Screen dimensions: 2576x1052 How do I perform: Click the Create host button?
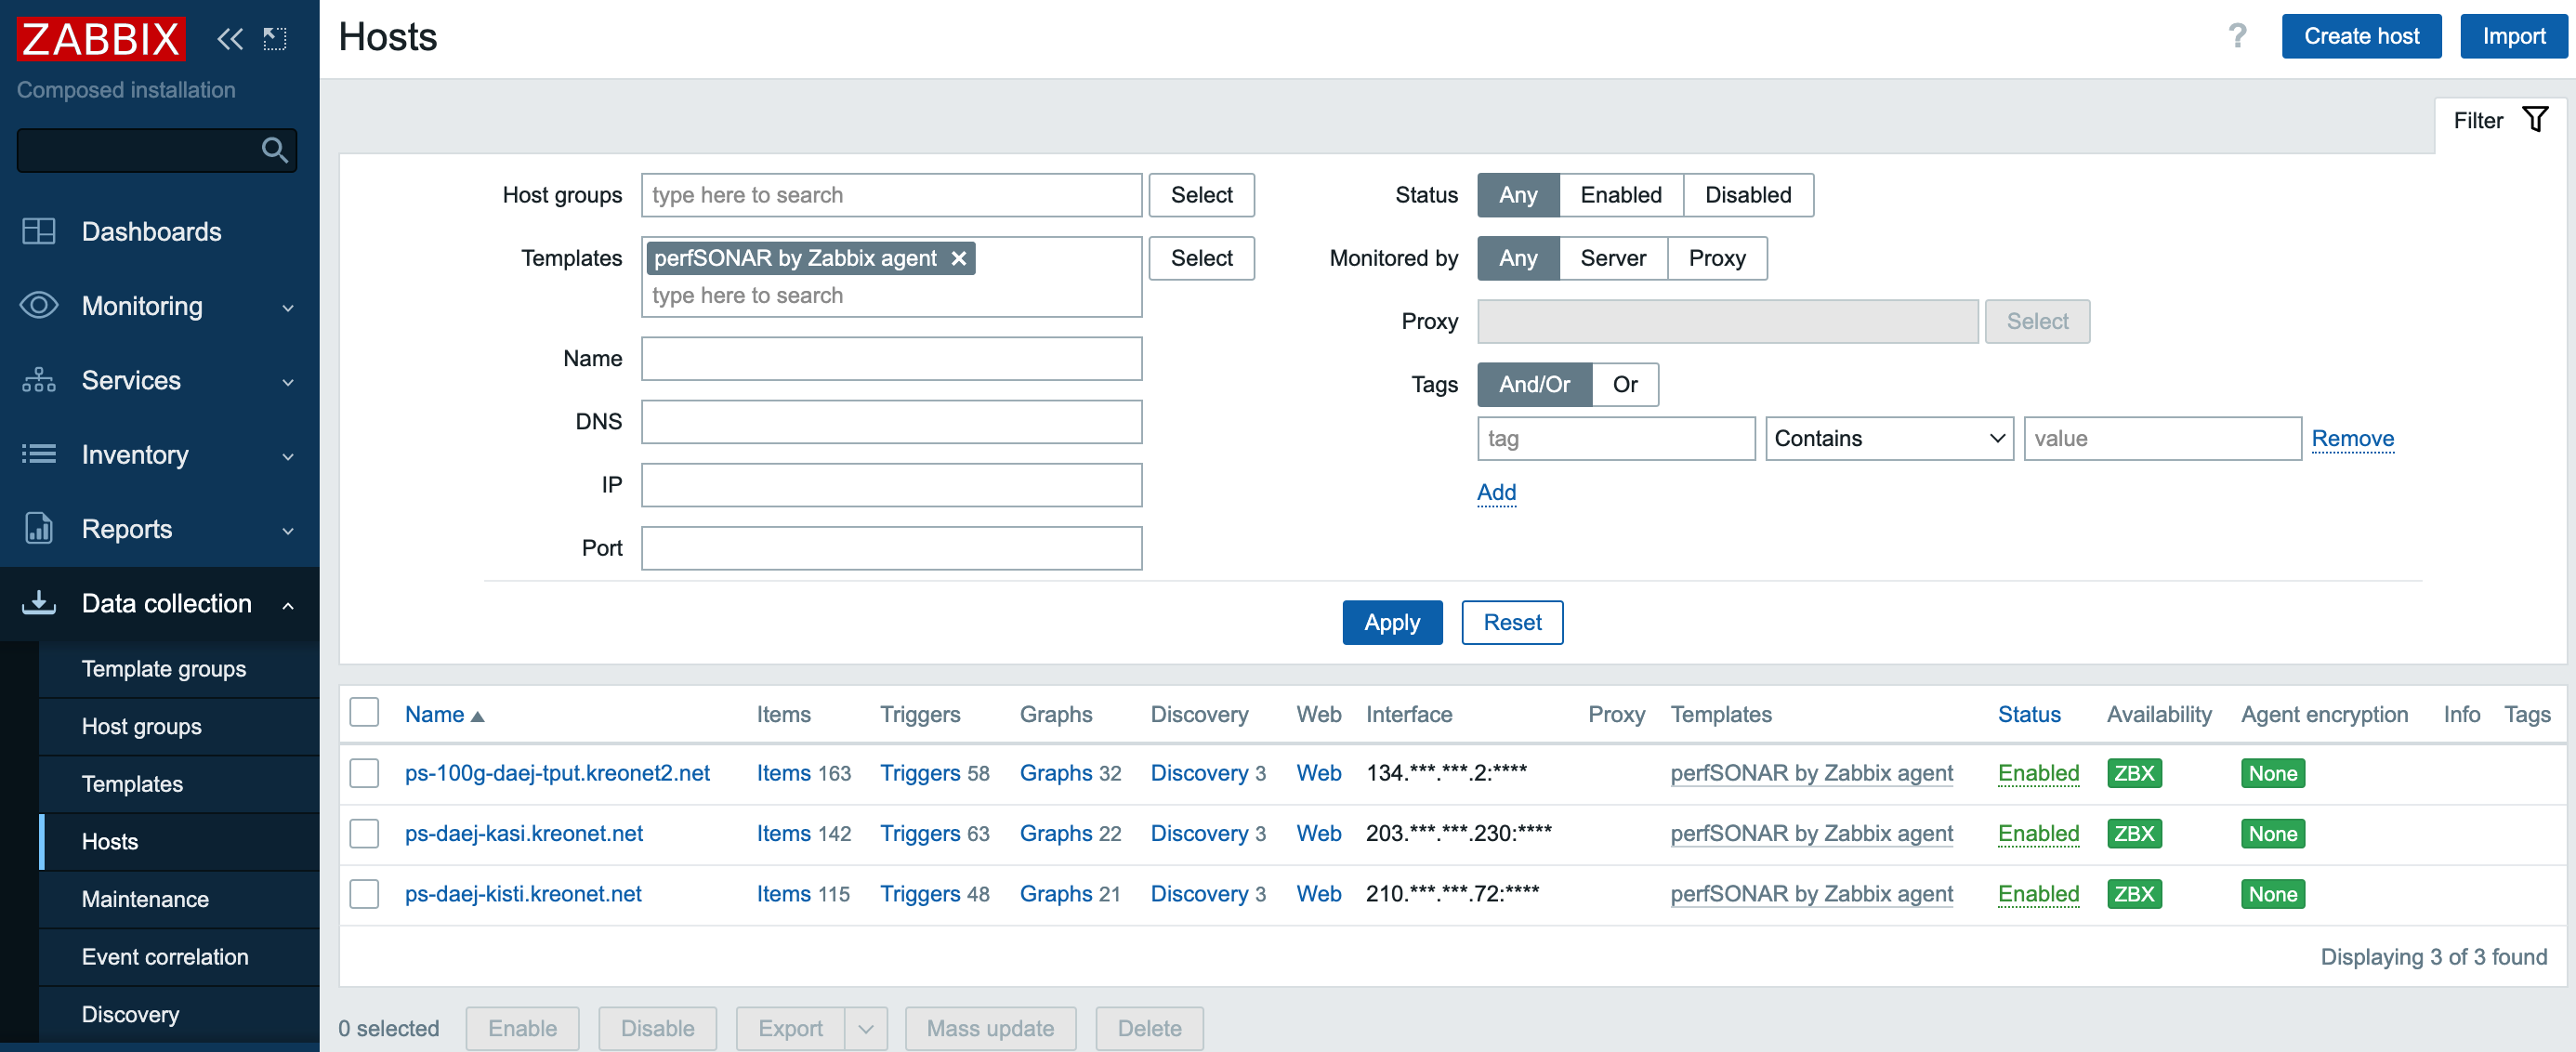click(2360, 36)
